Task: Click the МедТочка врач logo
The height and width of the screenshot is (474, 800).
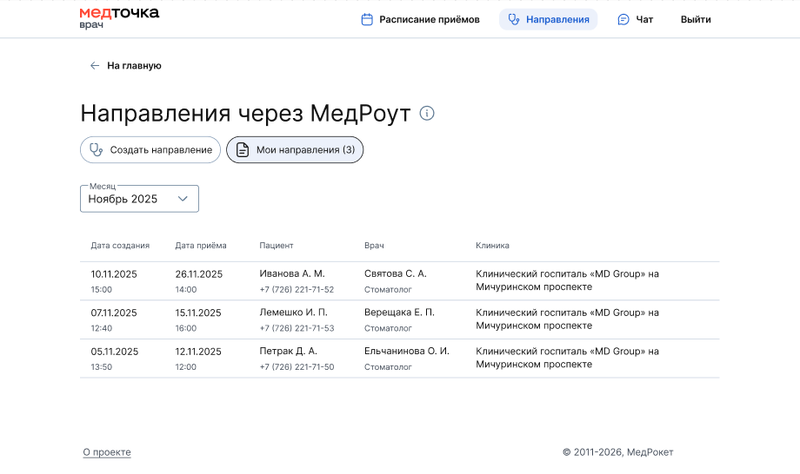Action: (119, 17)
